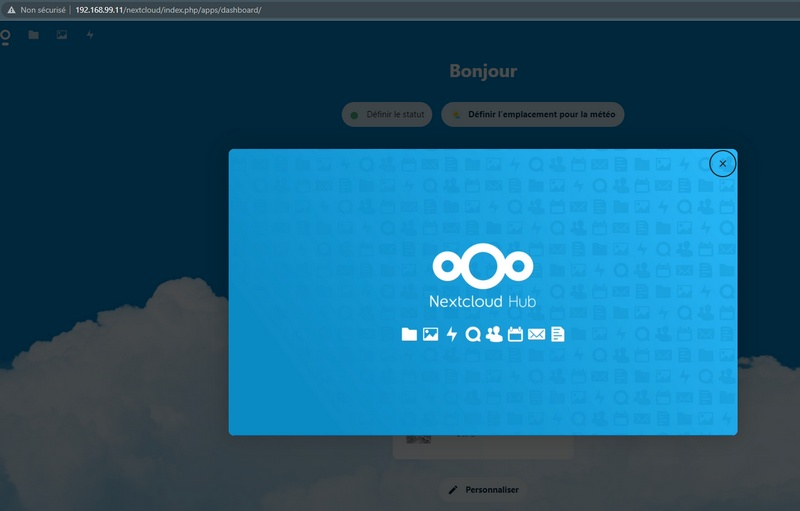Viewport: 800px width, 511px height.
Task: Open the Files app in top bar
Action: pyautogui.click(x=34, y=35)
